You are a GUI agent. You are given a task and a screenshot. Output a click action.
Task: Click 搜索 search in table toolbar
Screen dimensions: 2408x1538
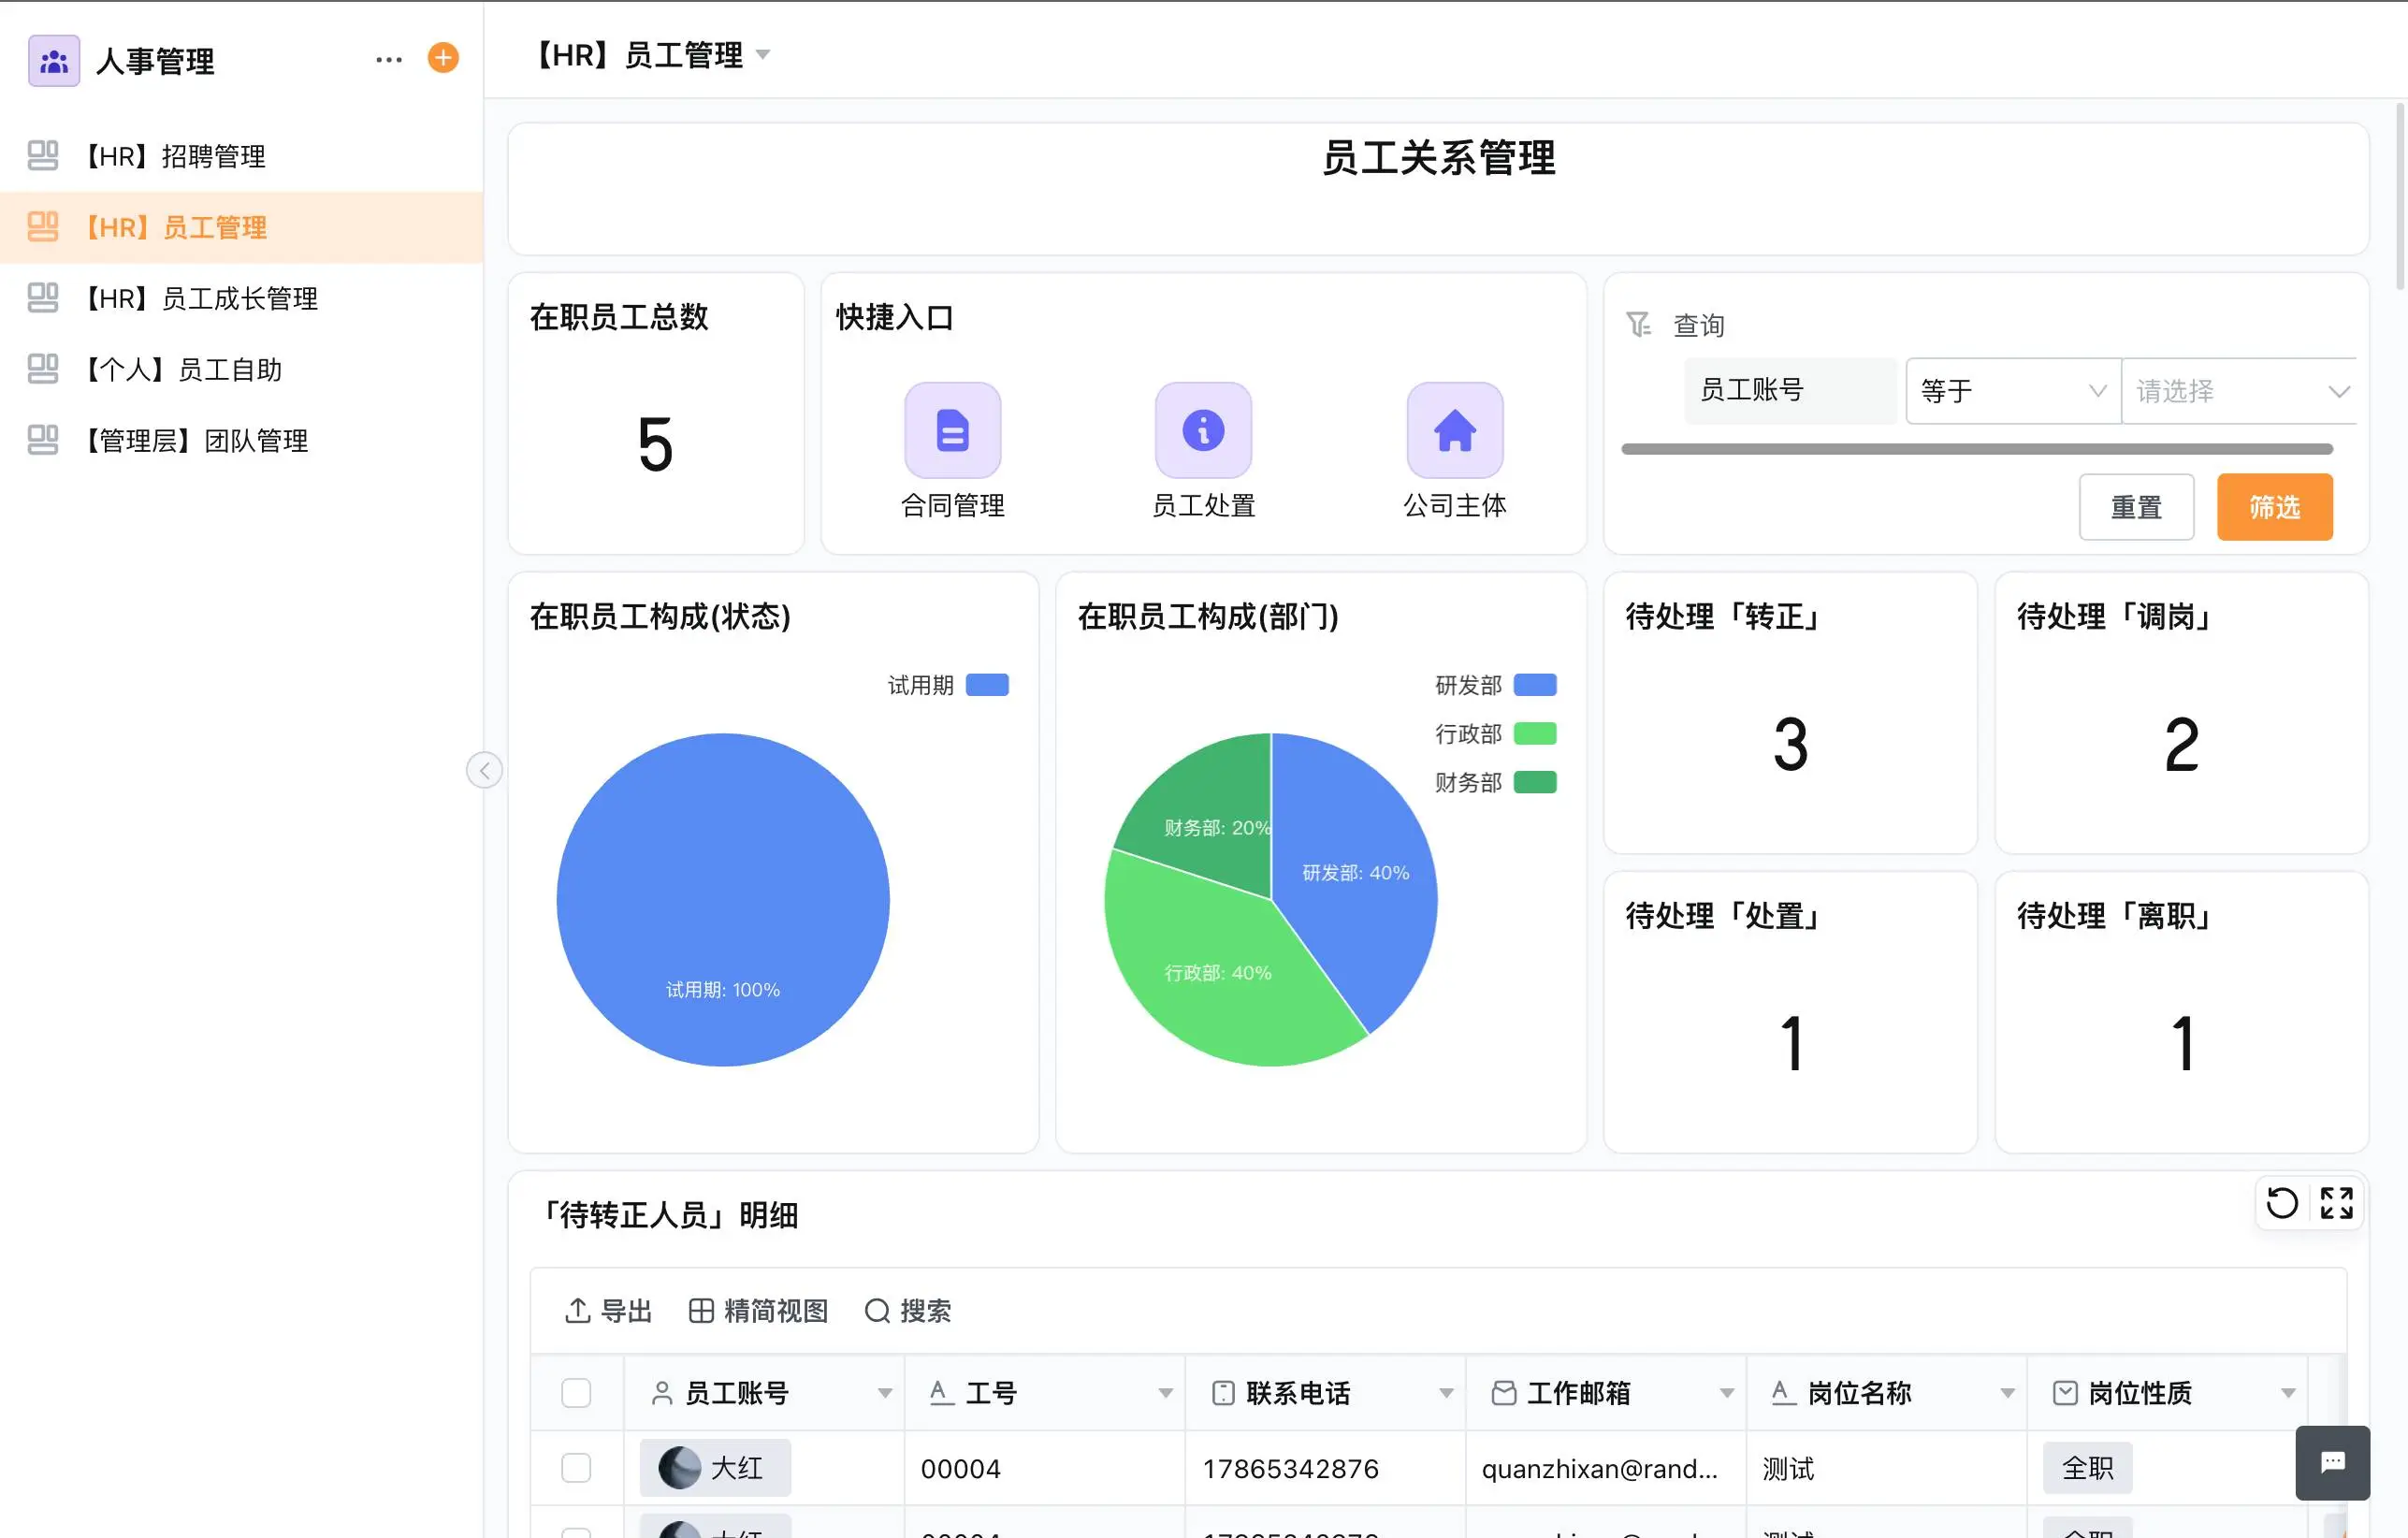tap(908, 1310)
